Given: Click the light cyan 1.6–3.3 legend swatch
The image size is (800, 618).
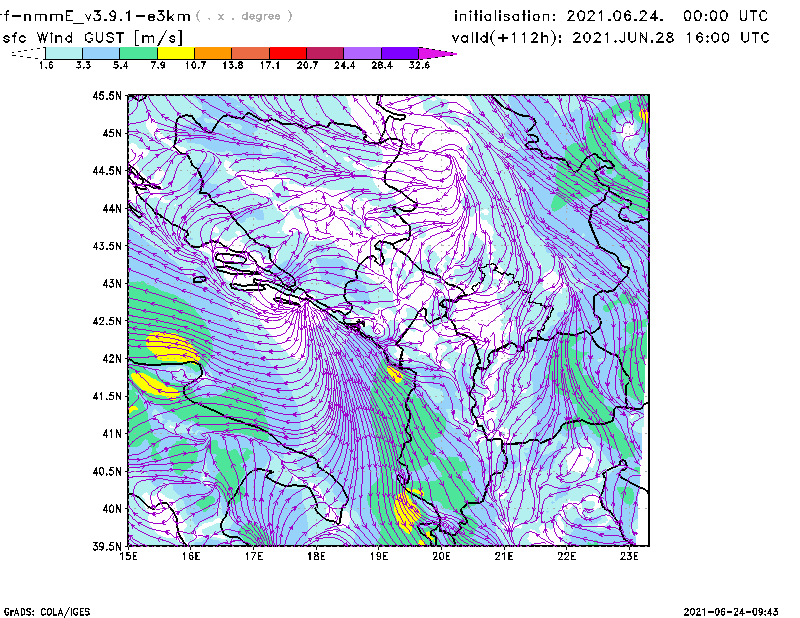Looking at the screenshot, I should pos(64,53).
